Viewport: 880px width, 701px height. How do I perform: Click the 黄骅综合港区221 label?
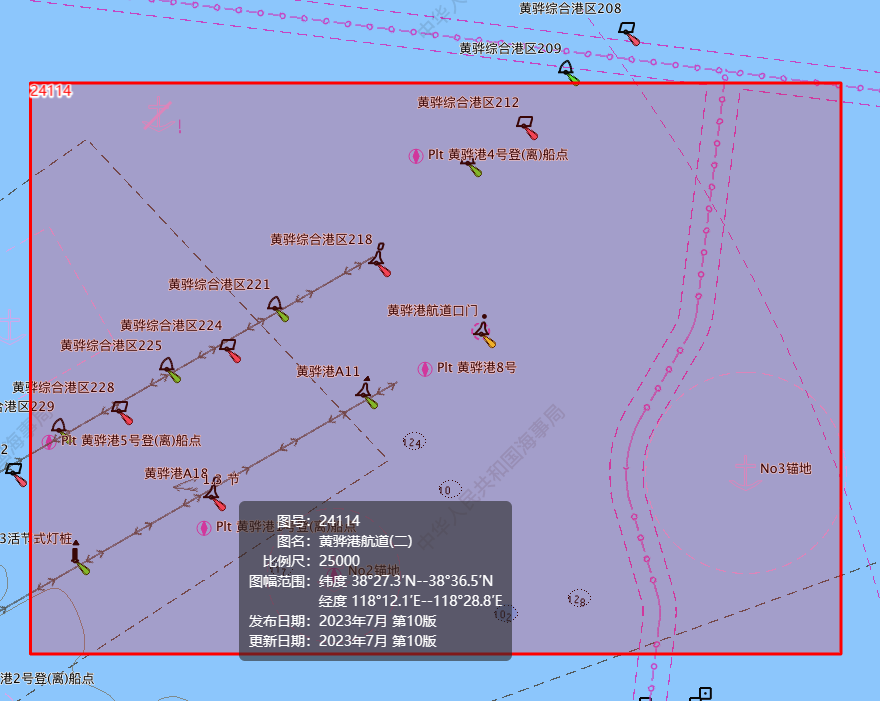tap(219, 285)
